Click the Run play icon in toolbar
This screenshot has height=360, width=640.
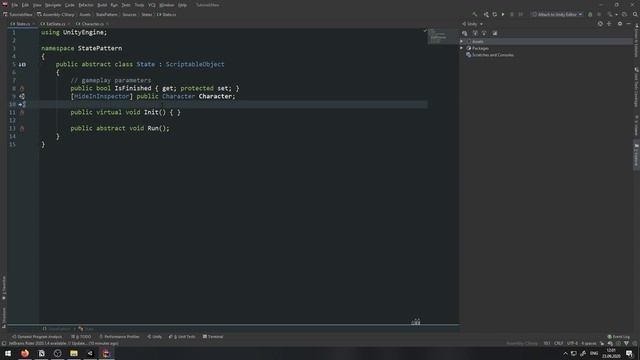503,14
